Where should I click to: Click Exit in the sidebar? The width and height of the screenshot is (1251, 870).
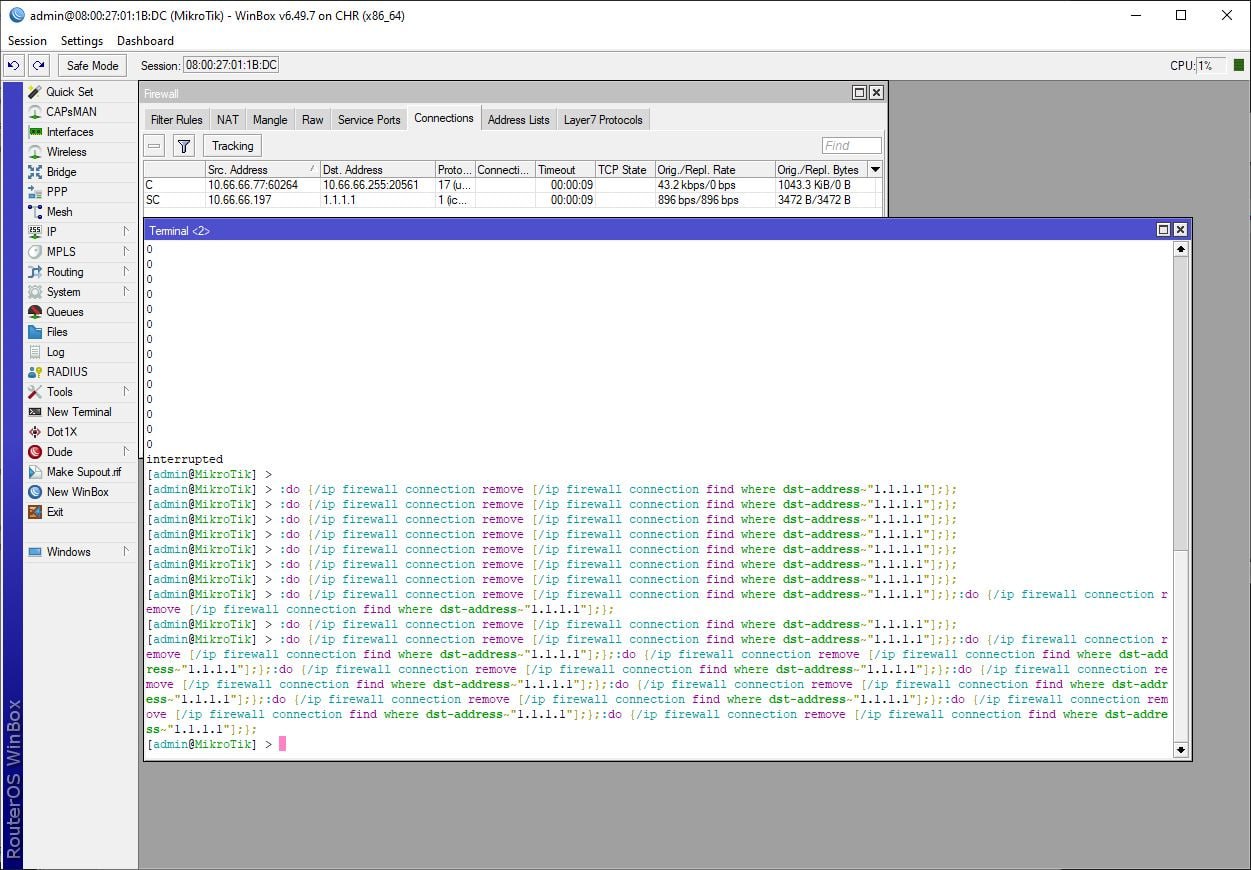pos(55,512)
